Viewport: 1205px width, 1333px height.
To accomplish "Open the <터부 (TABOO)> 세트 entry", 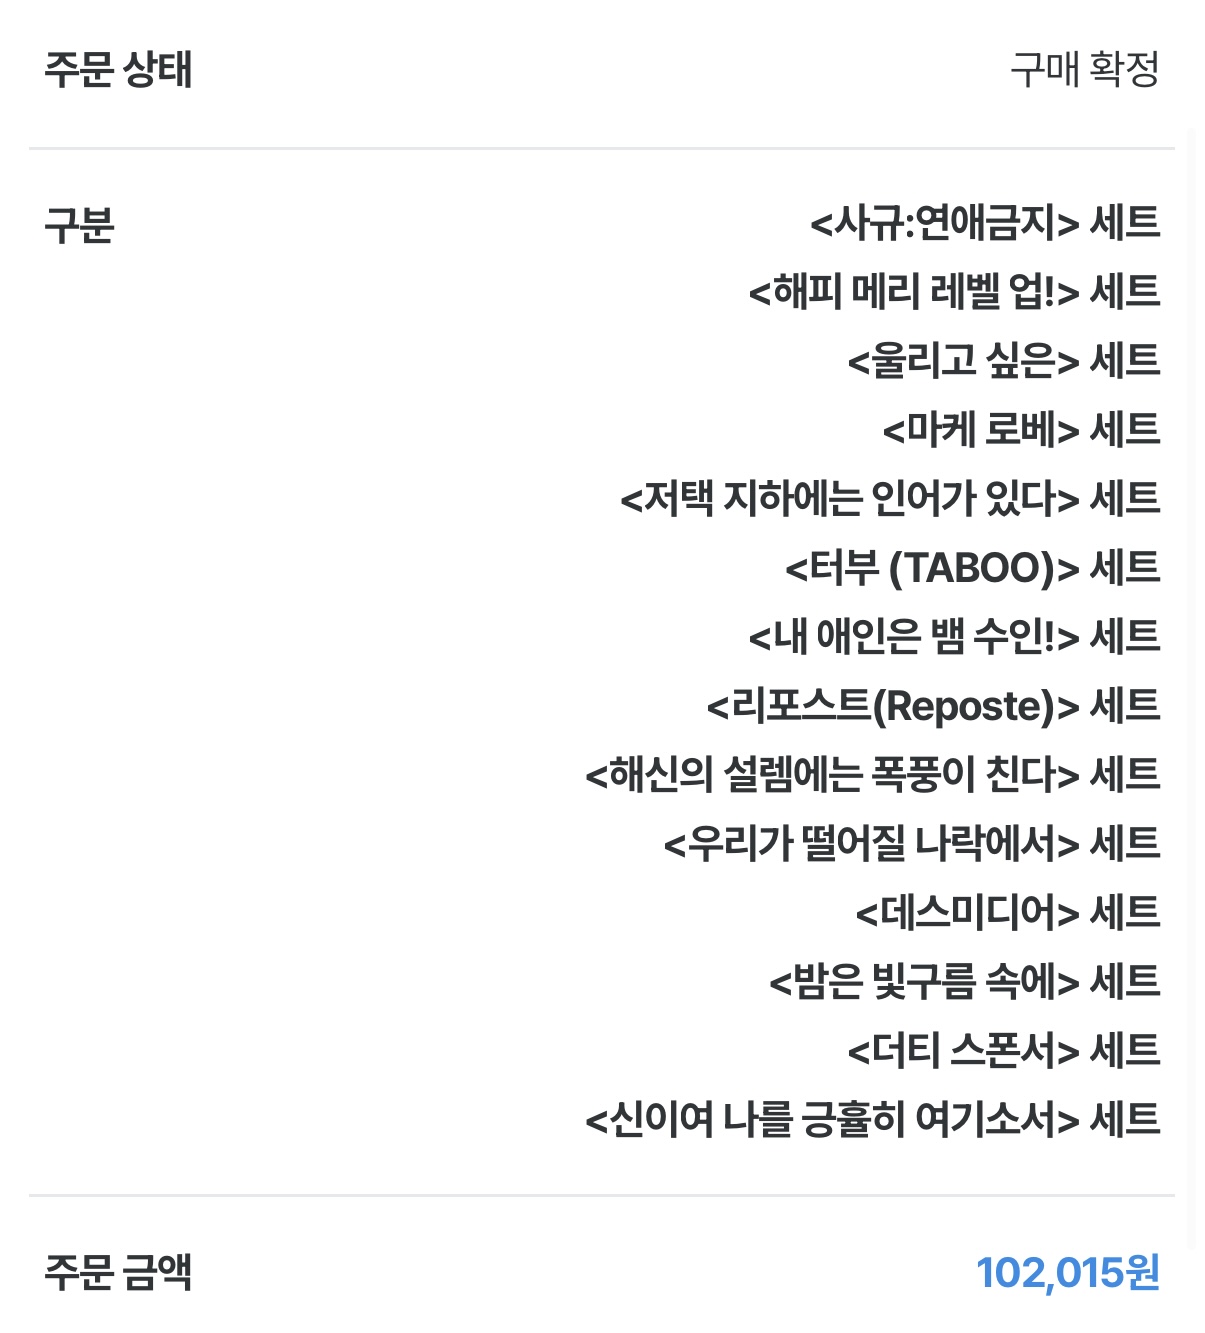I will pos(971,568).
